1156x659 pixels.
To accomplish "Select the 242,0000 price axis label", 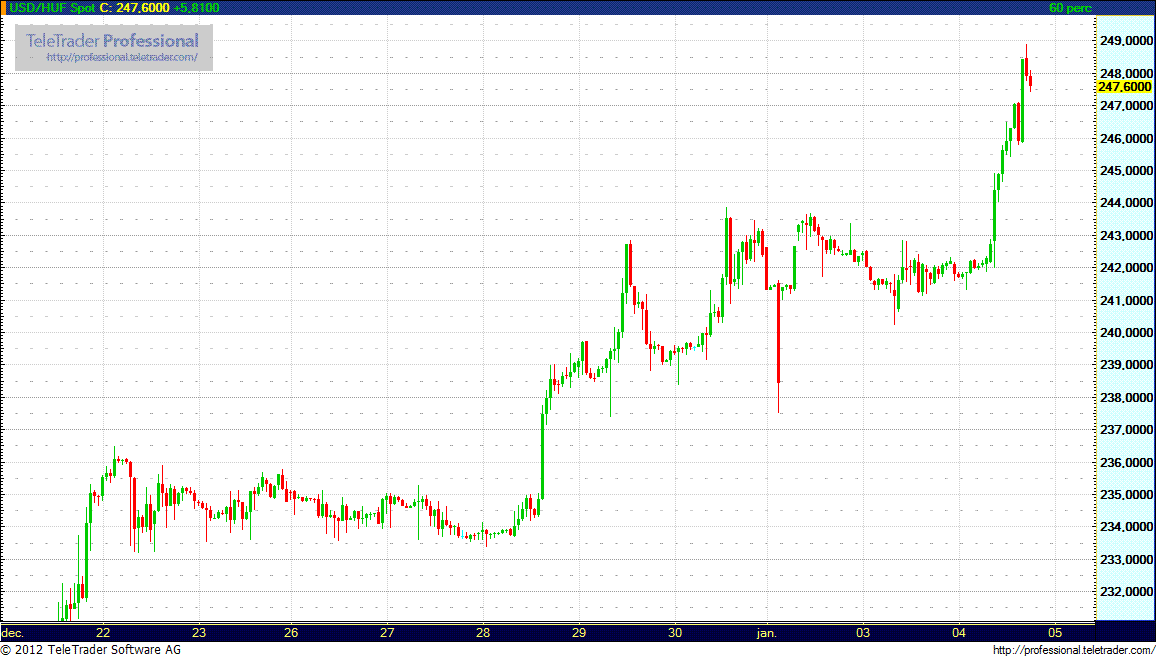I will click(x=1127, y=268).
